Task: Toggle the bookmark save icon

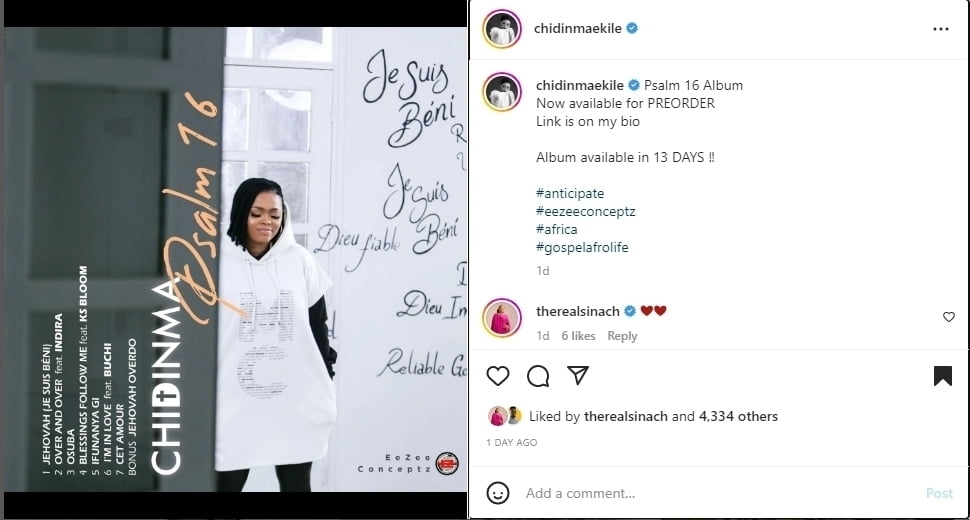Action: pyautogui.click(x=943, y=375)
